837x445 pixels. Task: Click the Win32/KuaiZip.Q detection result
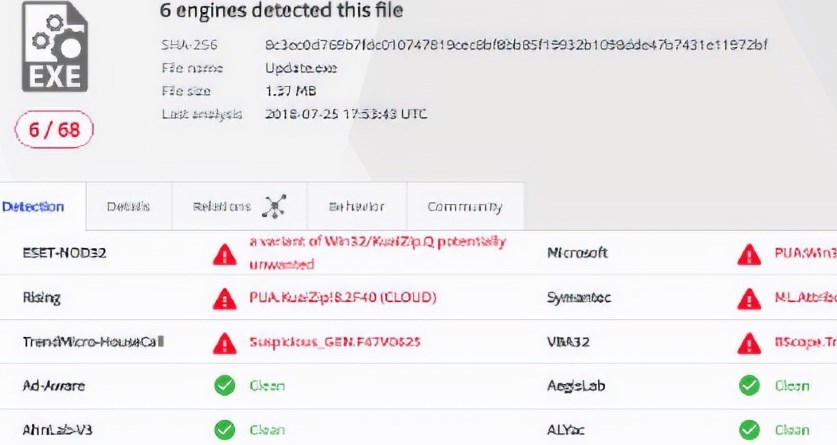377,253
